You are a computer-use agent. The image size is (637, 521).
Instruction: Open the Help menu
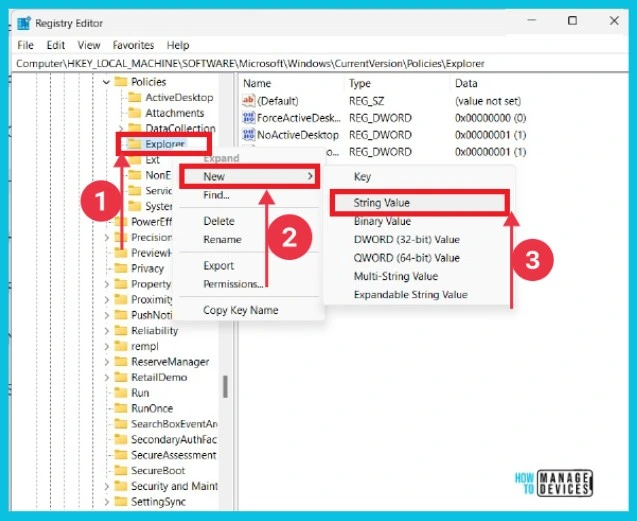pyautogui.click(x=178, y=45)
